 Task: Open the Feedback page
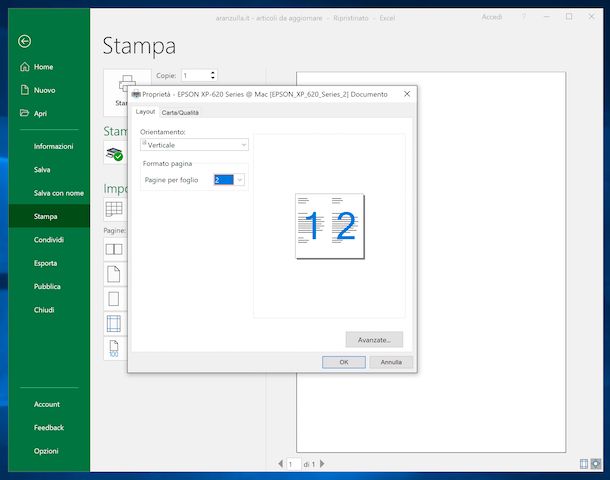[49, 427]
